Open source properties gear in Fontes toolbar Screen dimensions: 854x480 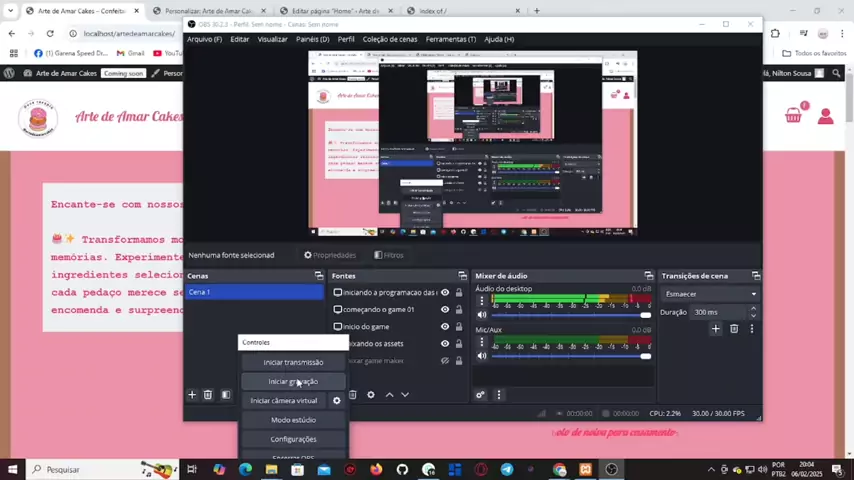(x=371, y=395)
